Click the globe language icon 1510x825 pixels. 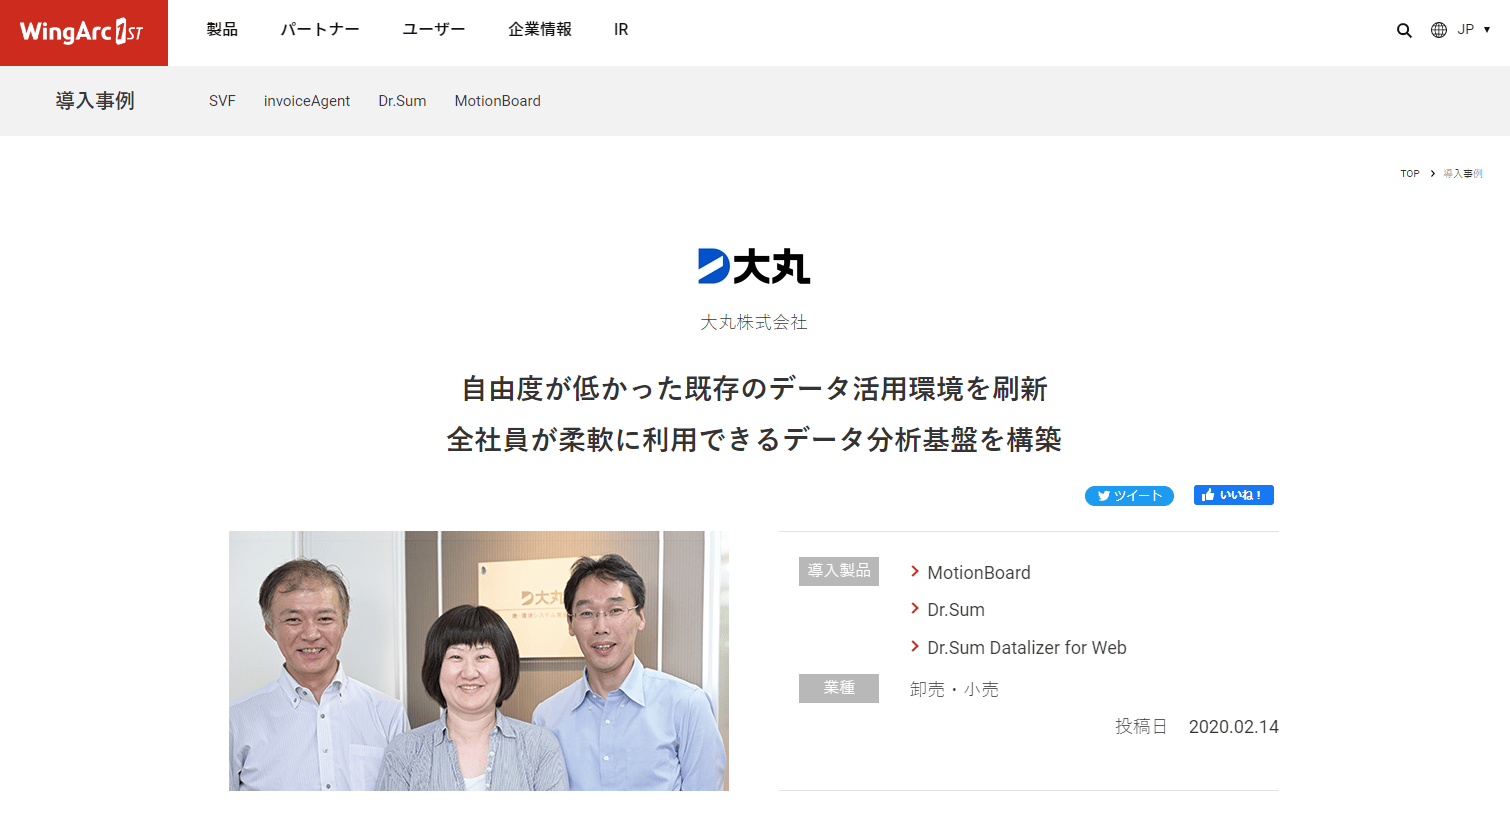[1439, 30]
